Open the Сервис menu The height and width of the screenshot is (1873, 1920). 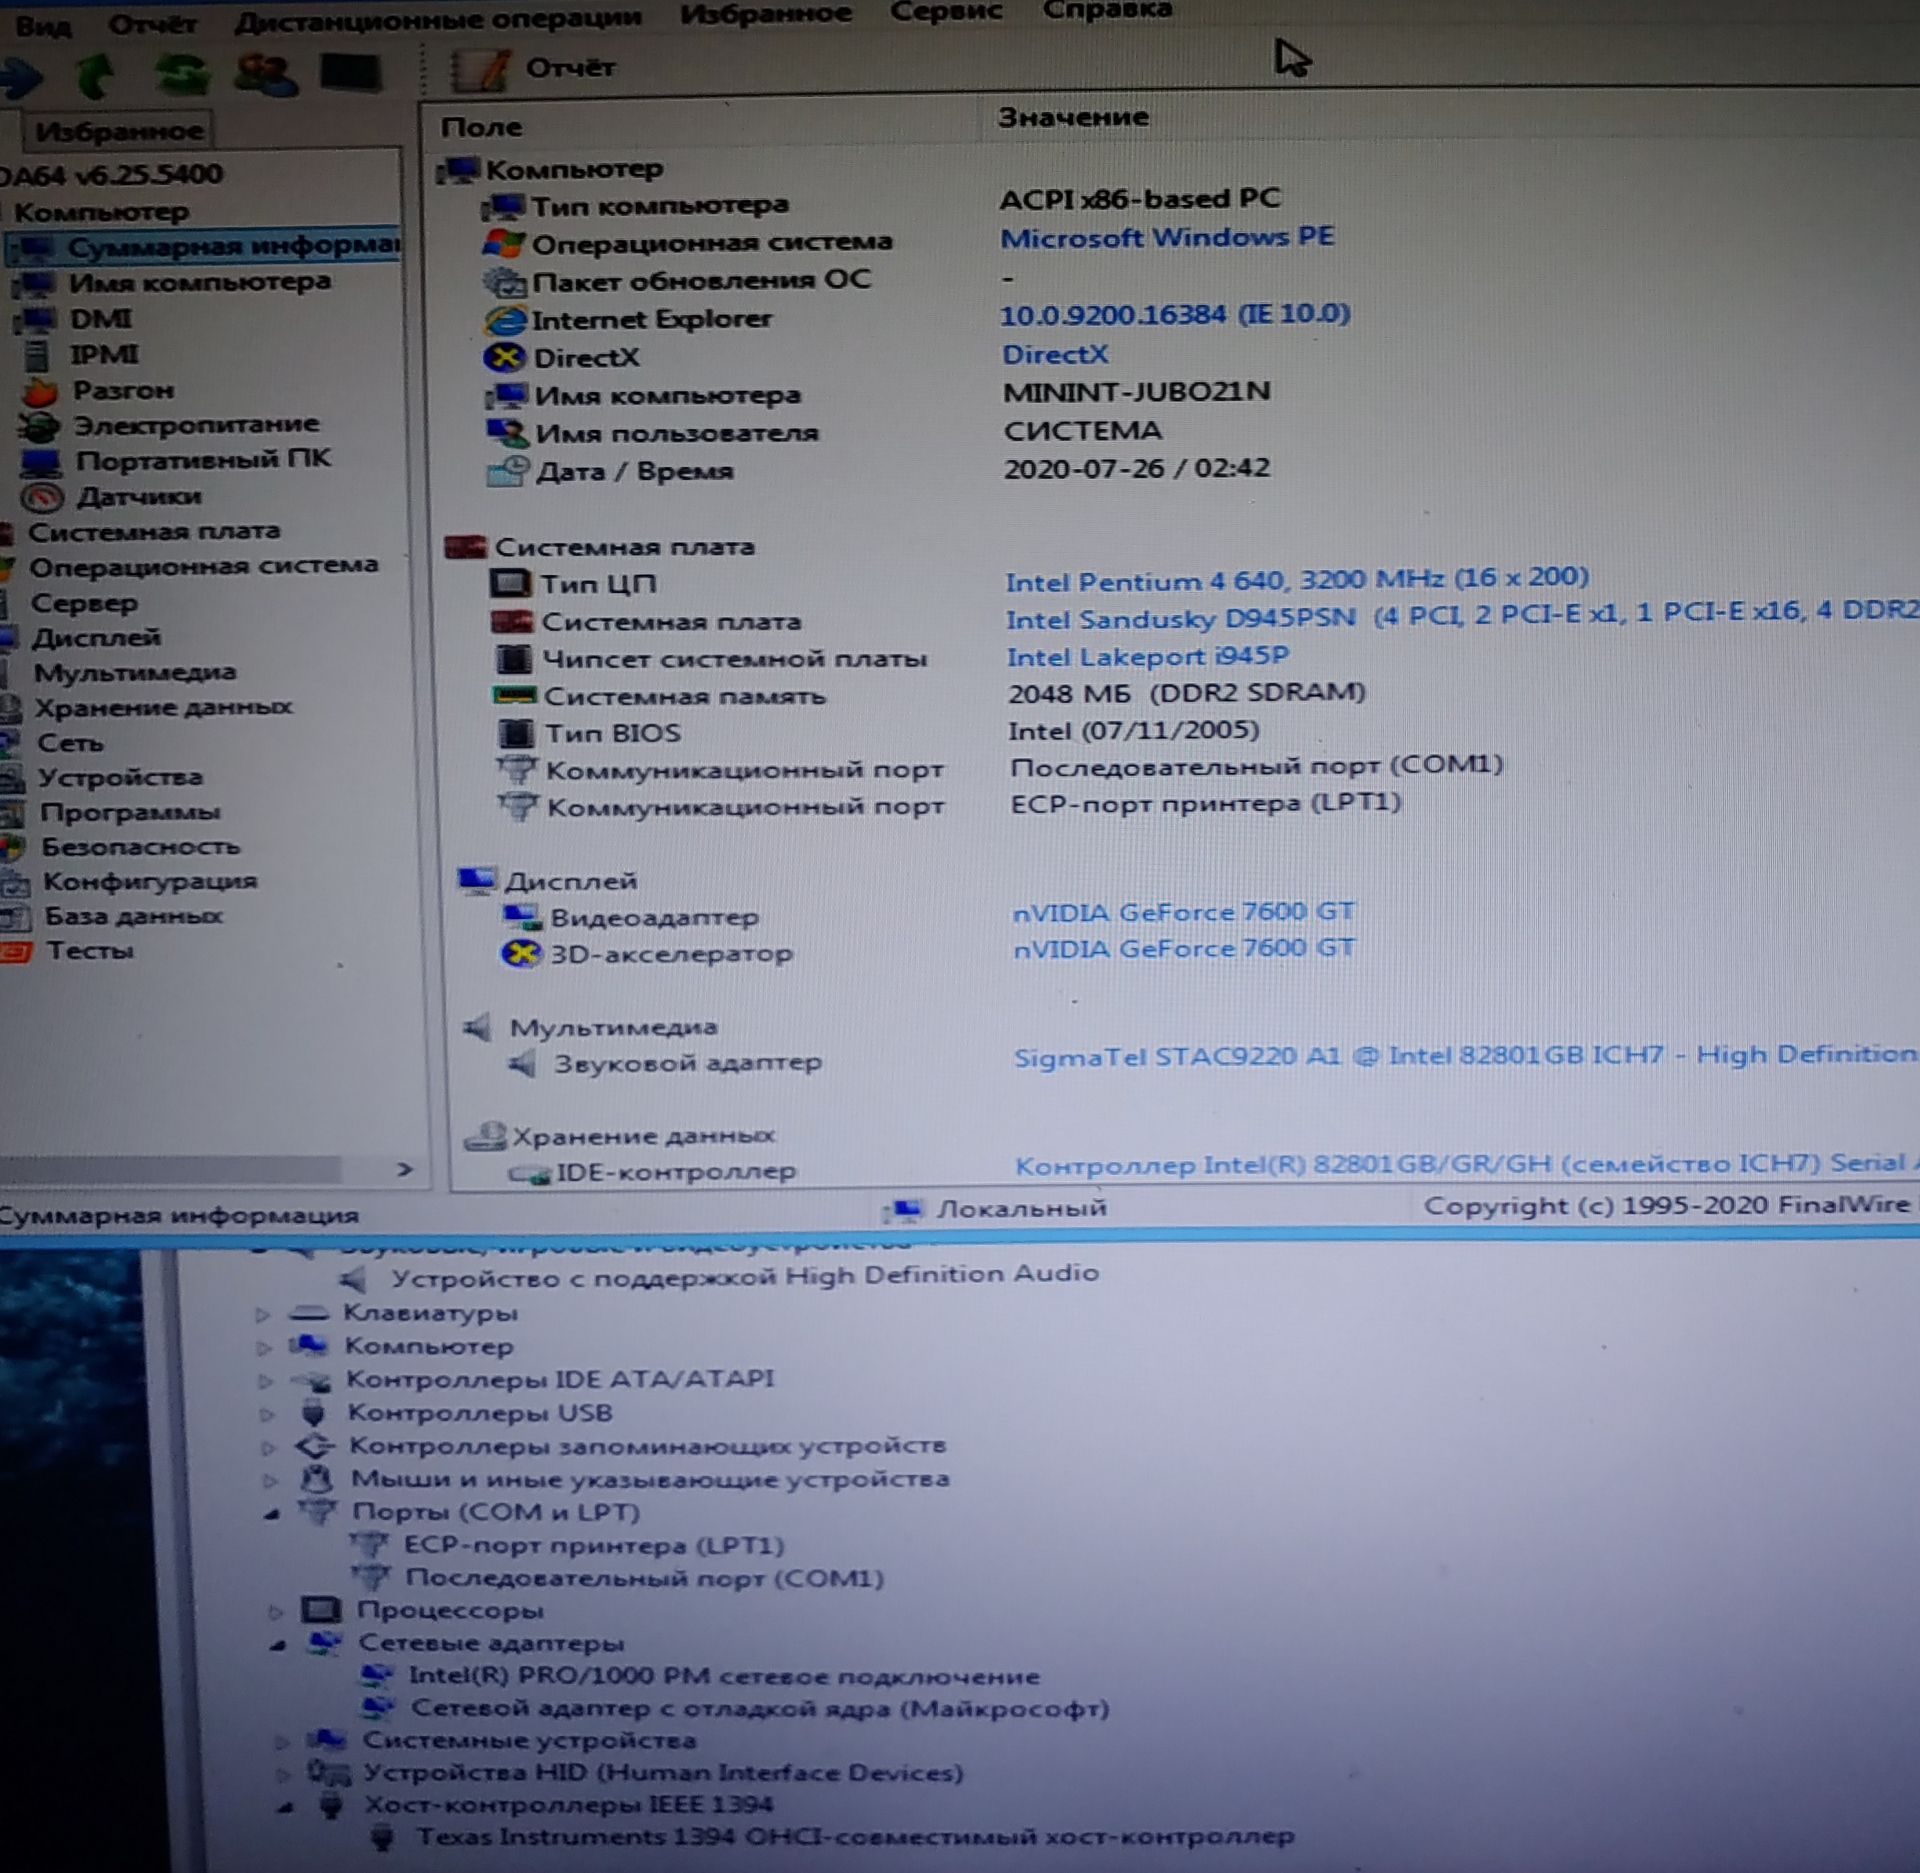(945, 11)
